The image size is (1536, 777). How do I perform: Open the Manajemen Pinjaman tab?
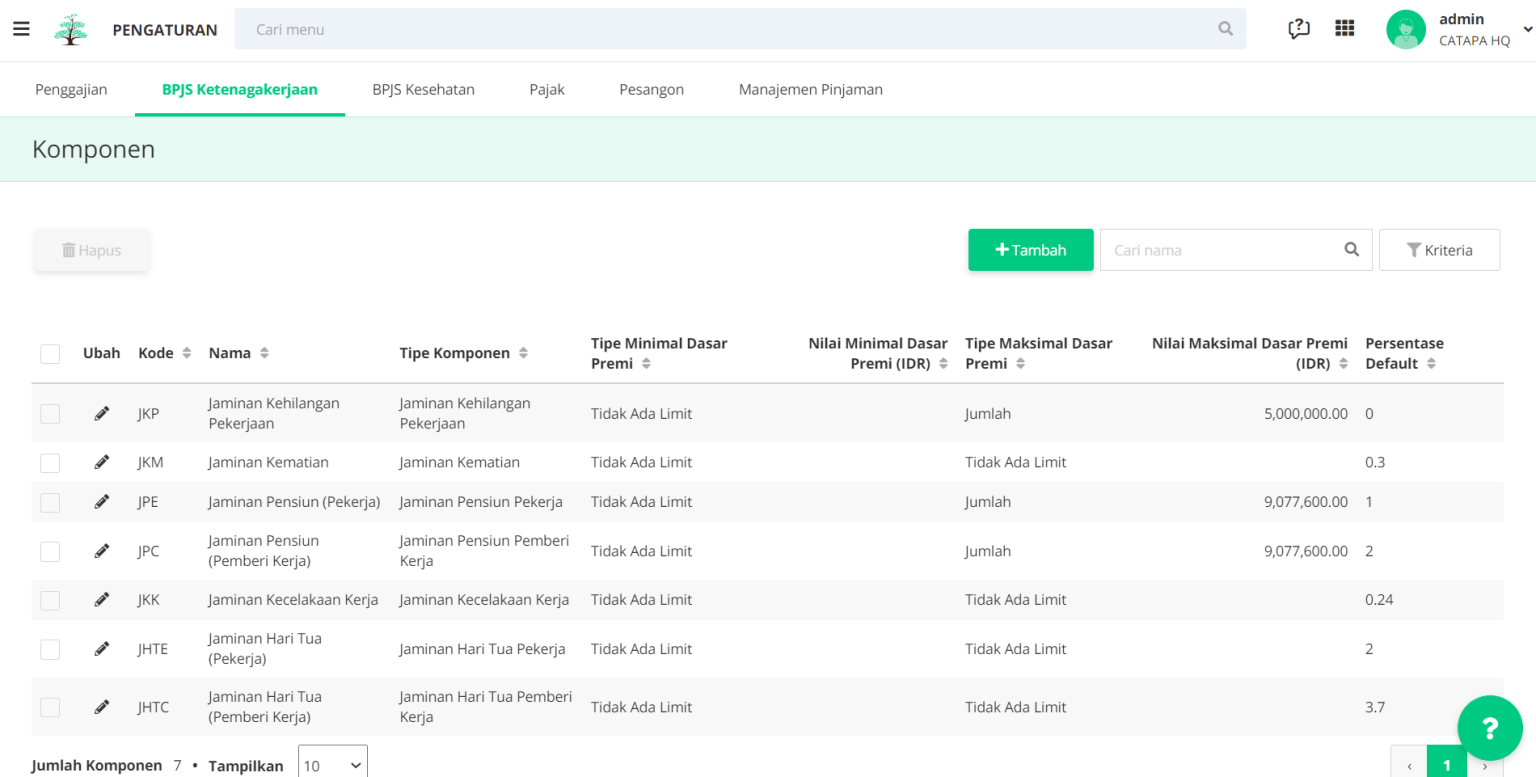(x=811, y=89)
